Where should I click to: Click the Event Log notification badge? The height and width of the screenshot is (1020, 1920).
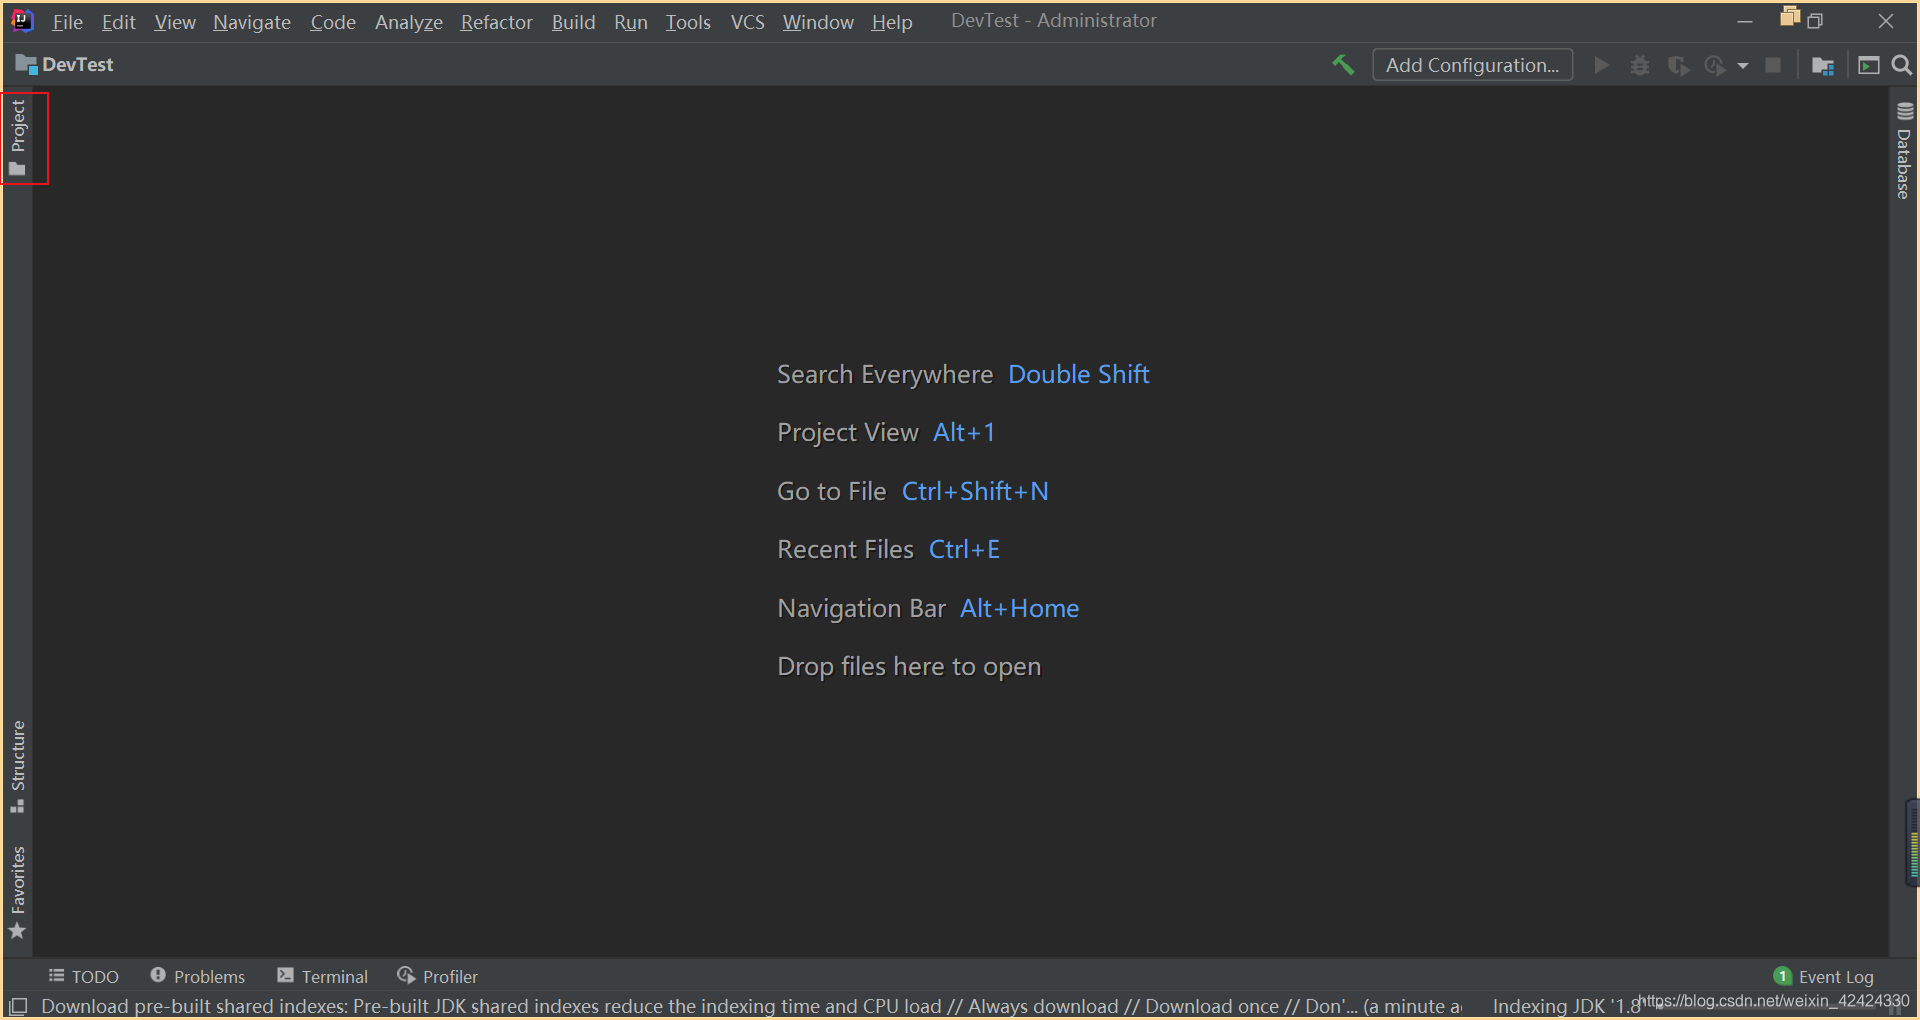(1782, 976)
